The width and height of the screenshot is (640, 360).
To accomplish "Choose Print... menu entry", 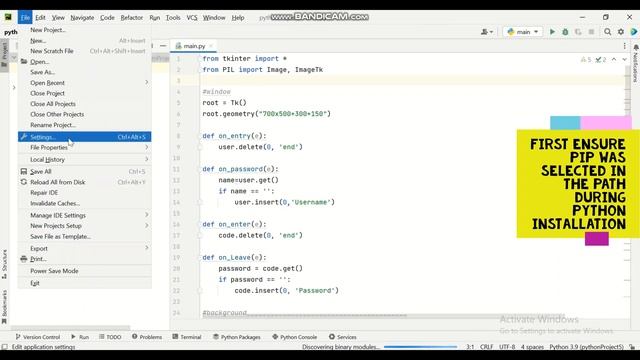I will [84, 259].
